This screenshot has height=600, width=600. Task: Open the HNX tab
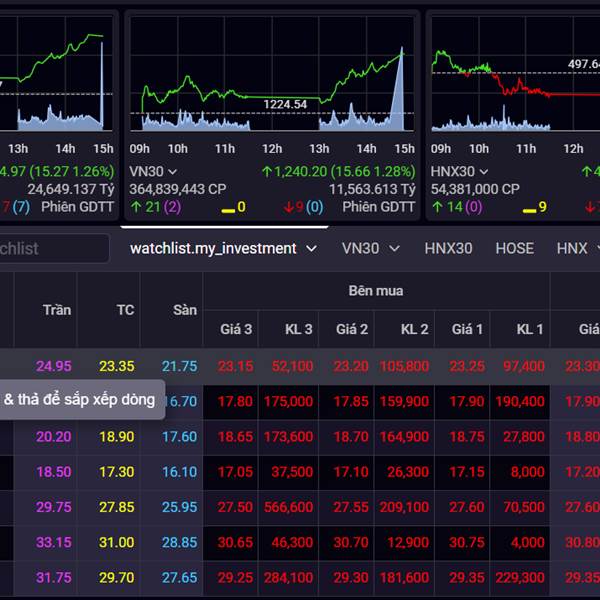[x=572, y=248]
